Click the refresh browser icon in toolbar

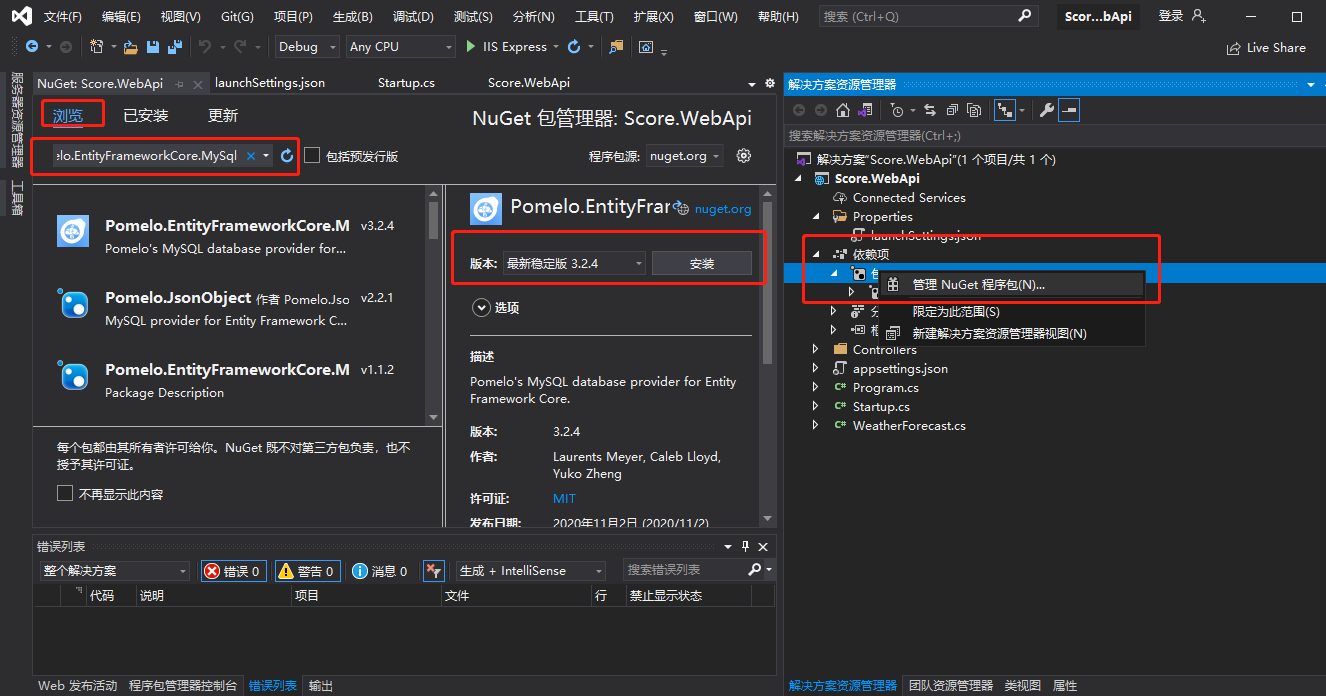(x=574, y=47)
